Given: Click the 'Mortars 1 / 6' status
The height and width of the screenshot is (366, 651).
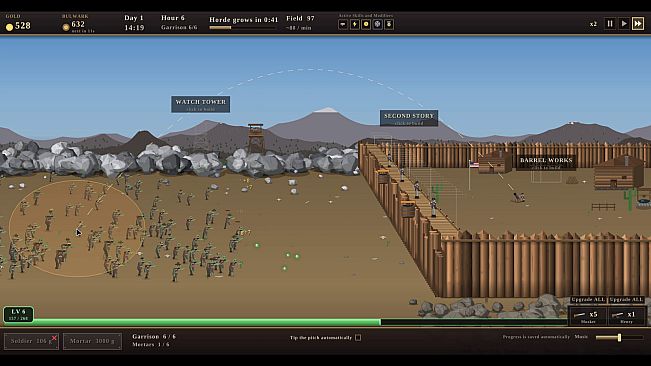Looking at the screenshot, I should click(x=151, y=344).
